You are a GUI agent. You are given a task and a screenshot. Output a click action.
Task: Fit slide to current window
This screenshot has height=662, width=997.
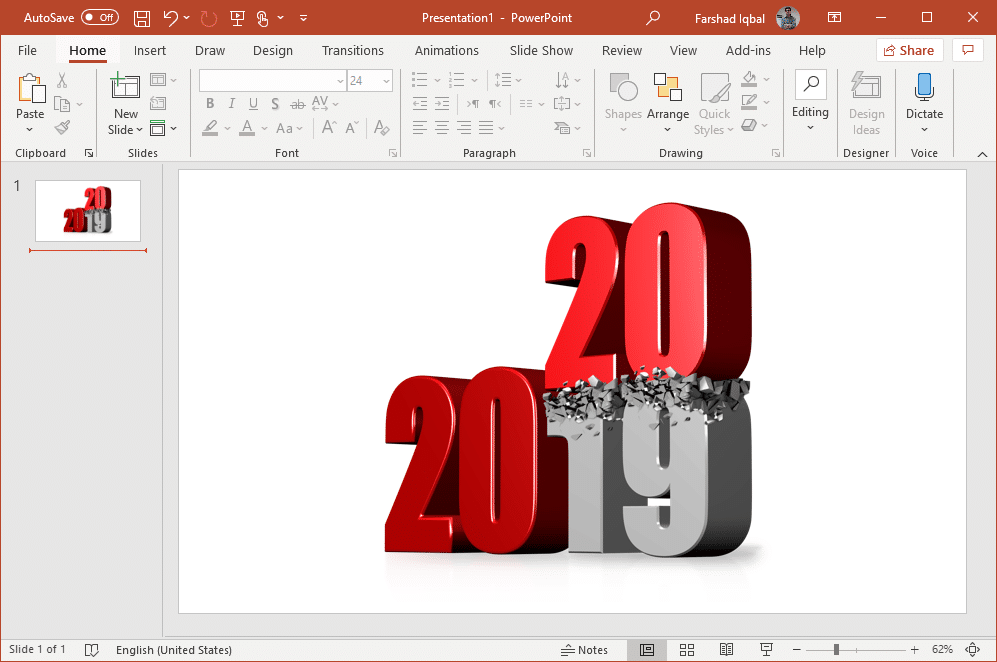point(972,649)
